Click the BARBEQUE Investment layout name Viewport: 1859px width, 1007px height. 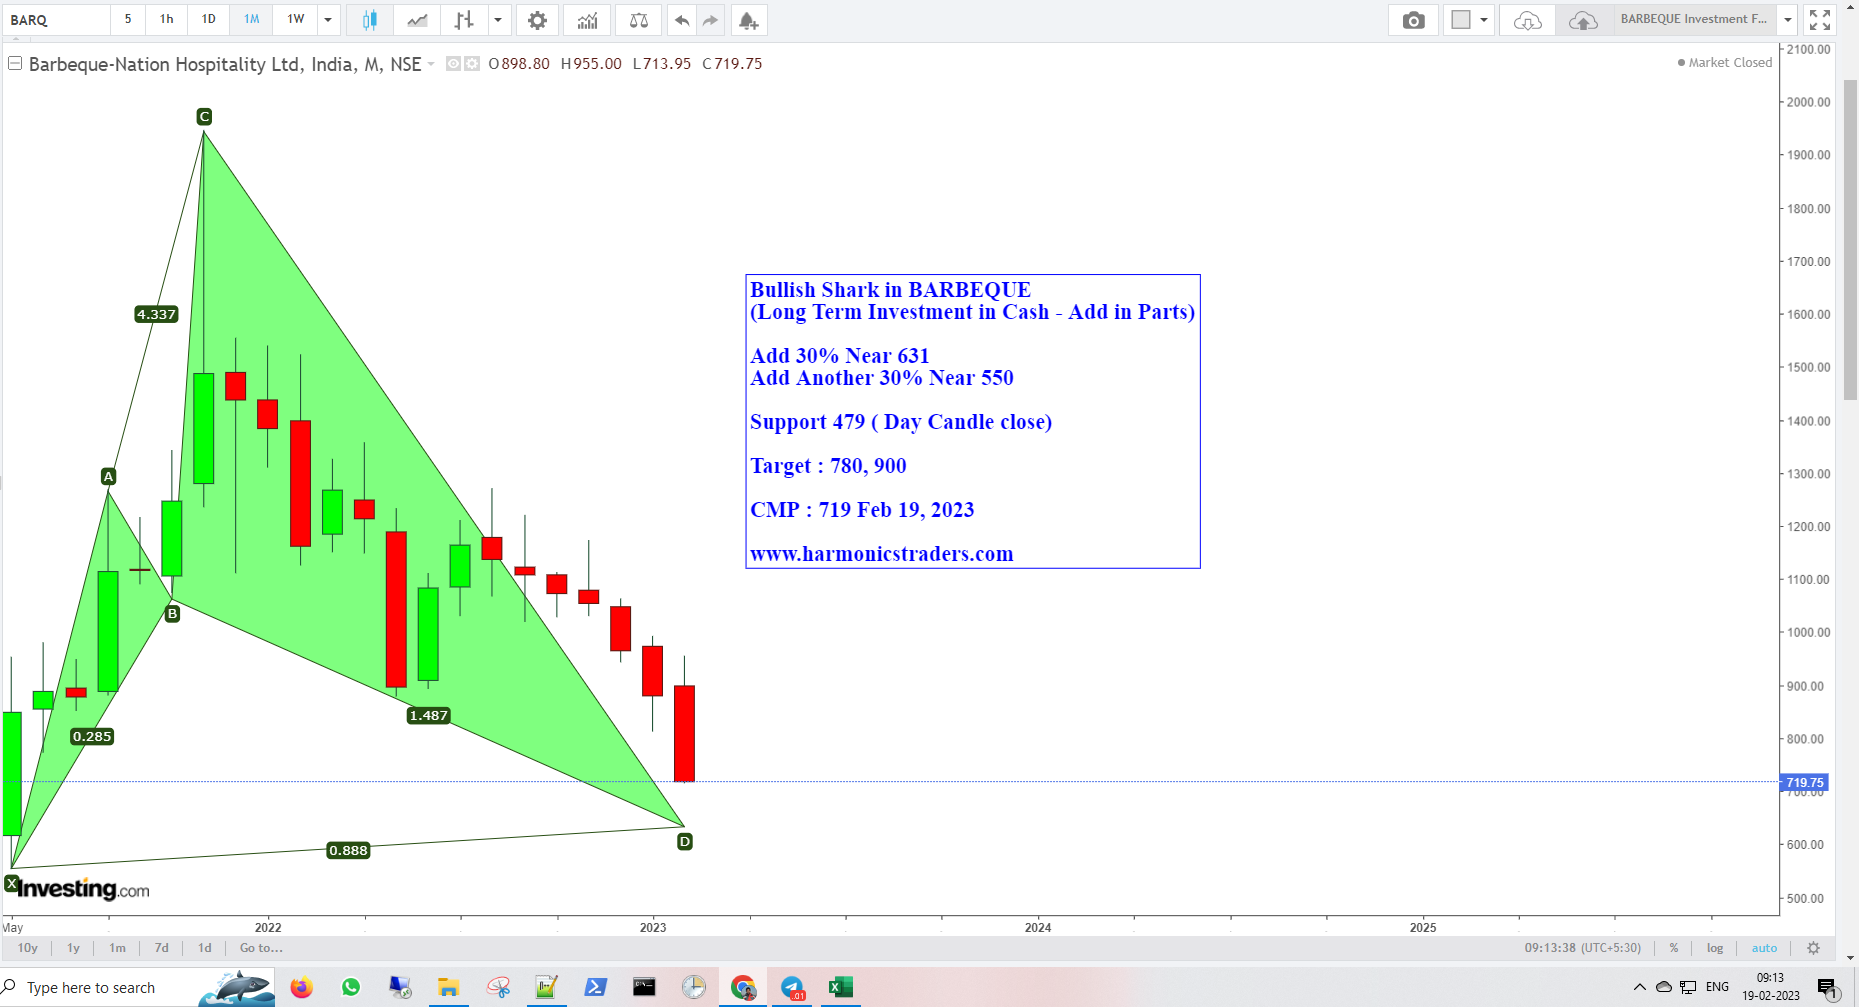(1694, 19)
